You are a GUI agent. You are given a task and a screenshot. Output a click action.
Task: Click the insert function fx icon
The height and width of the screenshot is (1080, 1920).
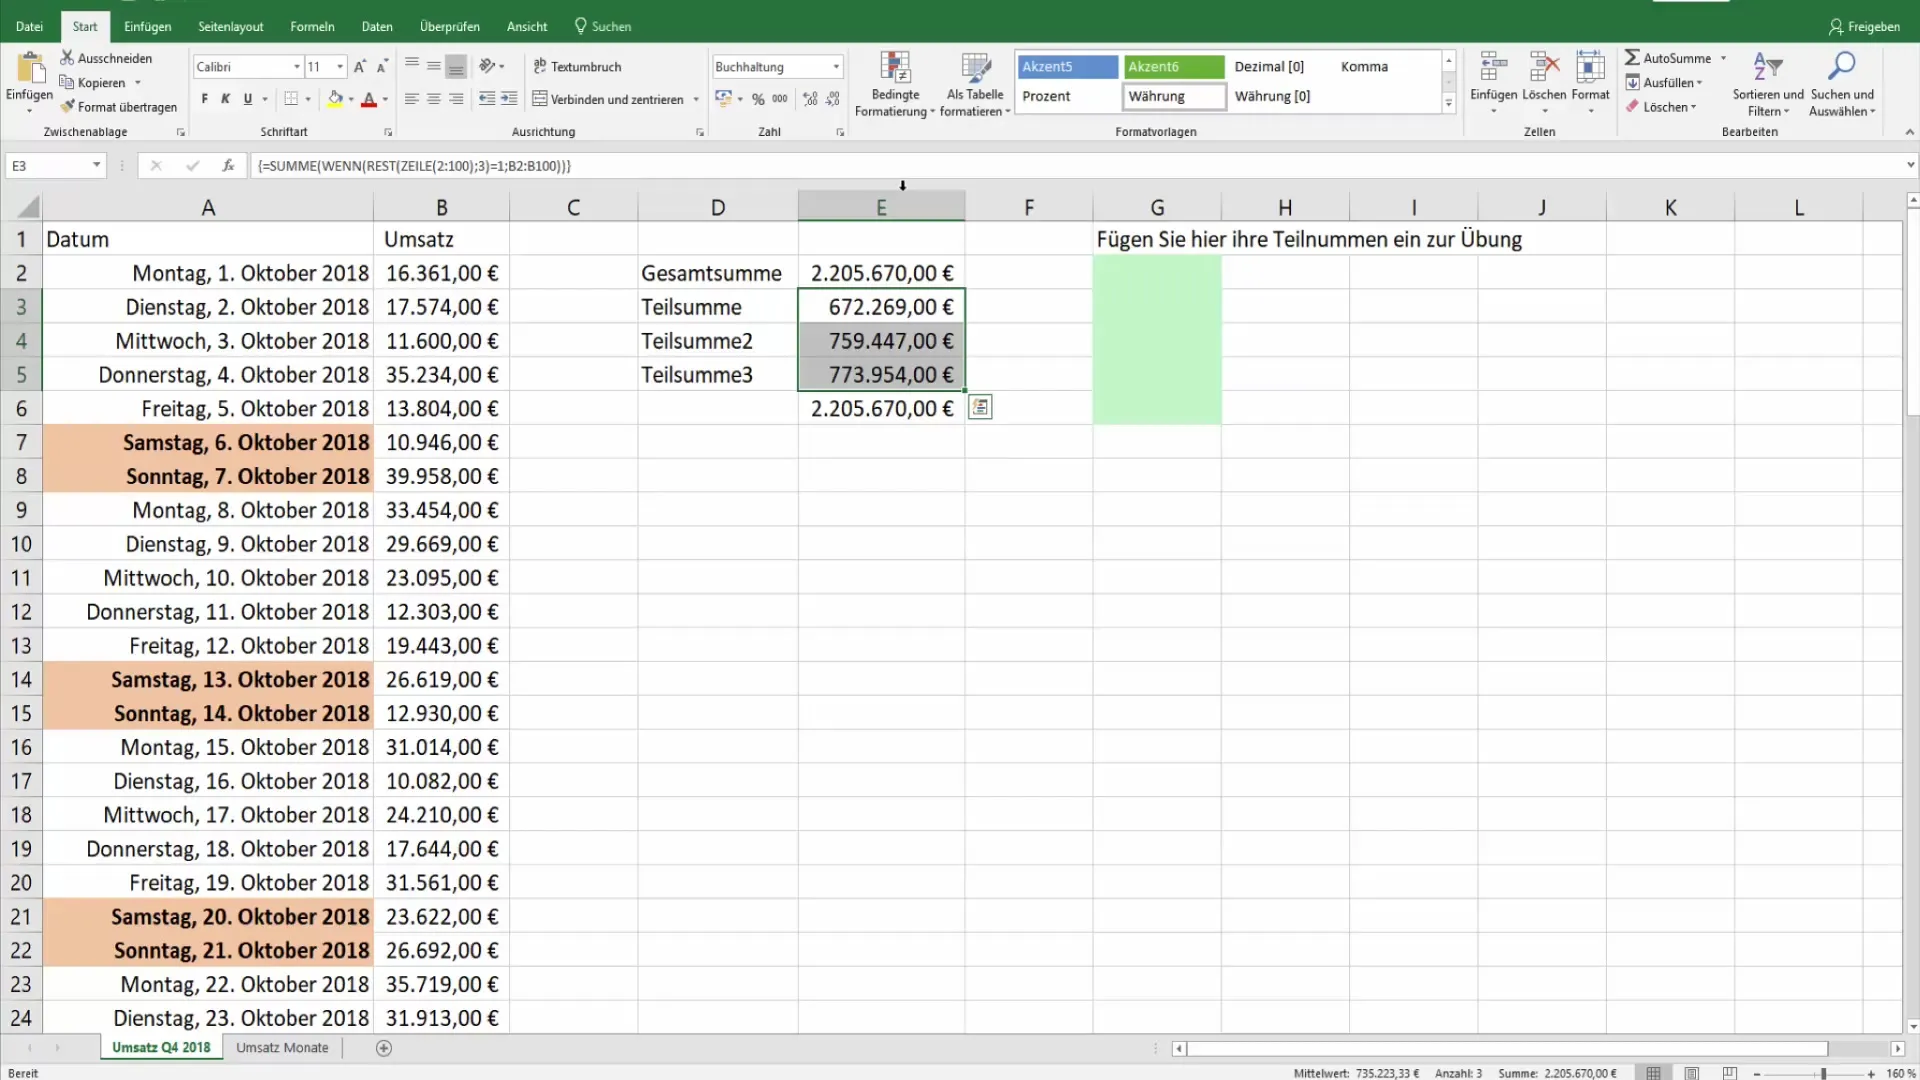click(x=228, y=165)
